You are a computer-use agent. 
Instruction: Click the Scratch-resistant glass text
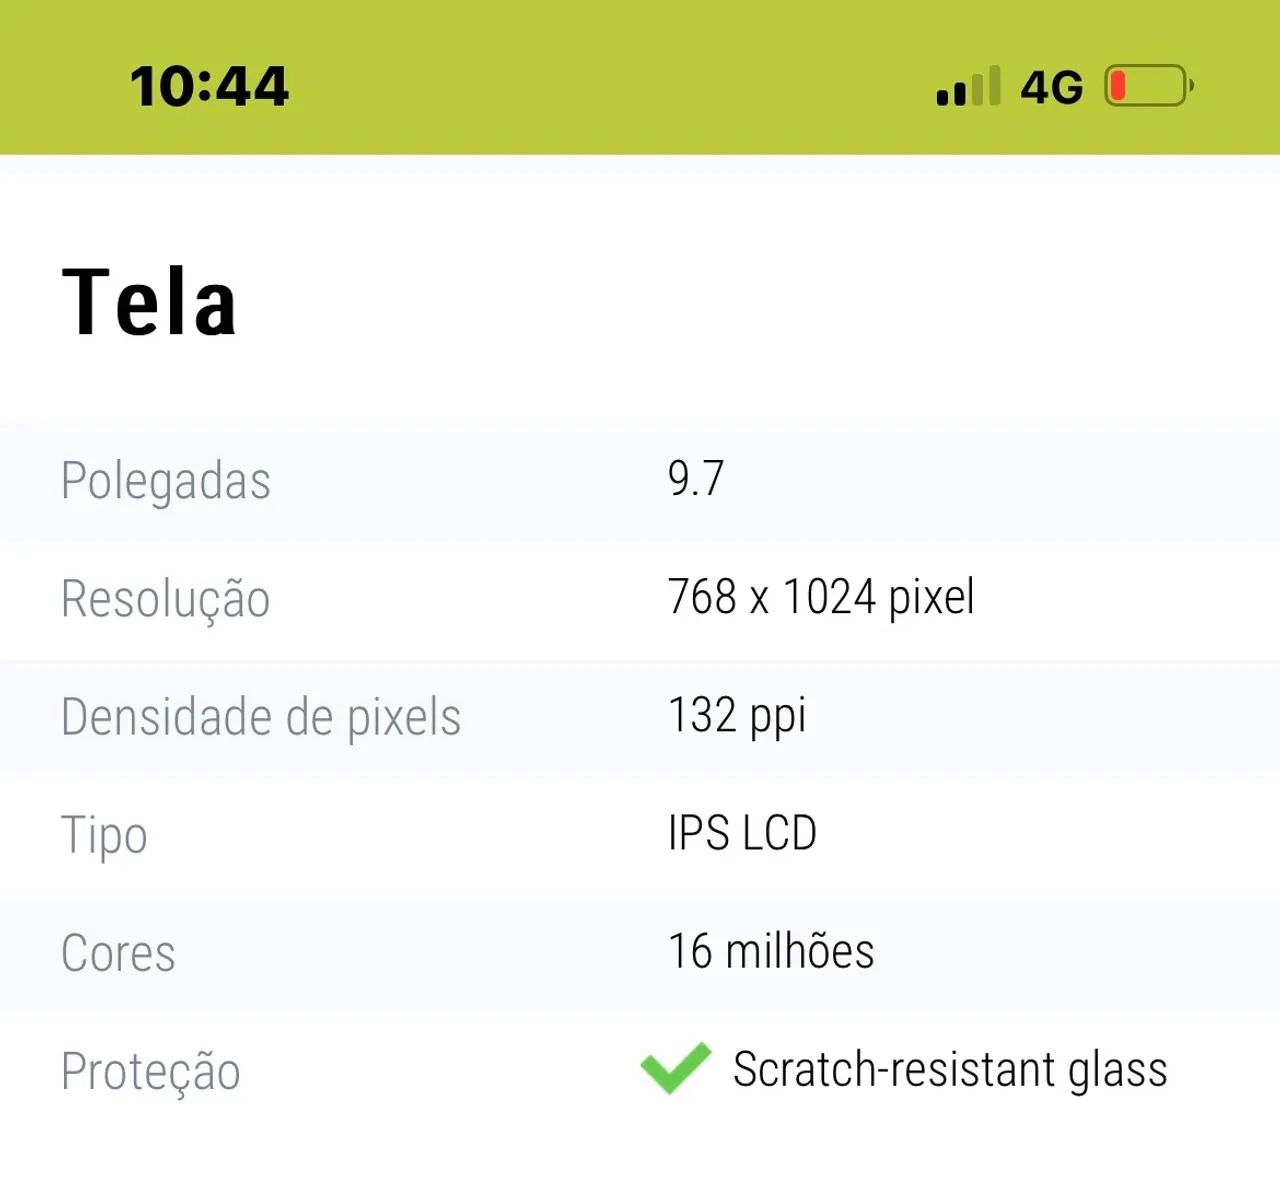[x=950, y=1070]
